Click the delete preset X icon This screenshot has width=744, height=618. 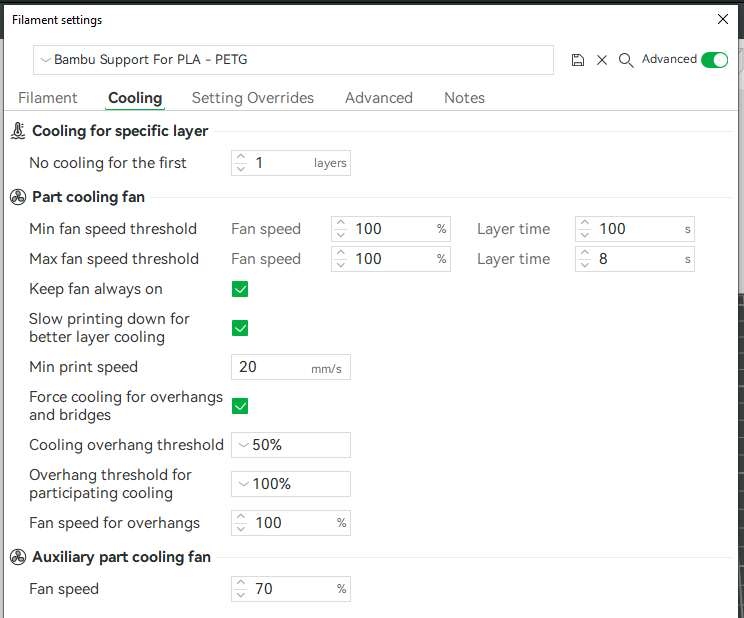[602, 60]
